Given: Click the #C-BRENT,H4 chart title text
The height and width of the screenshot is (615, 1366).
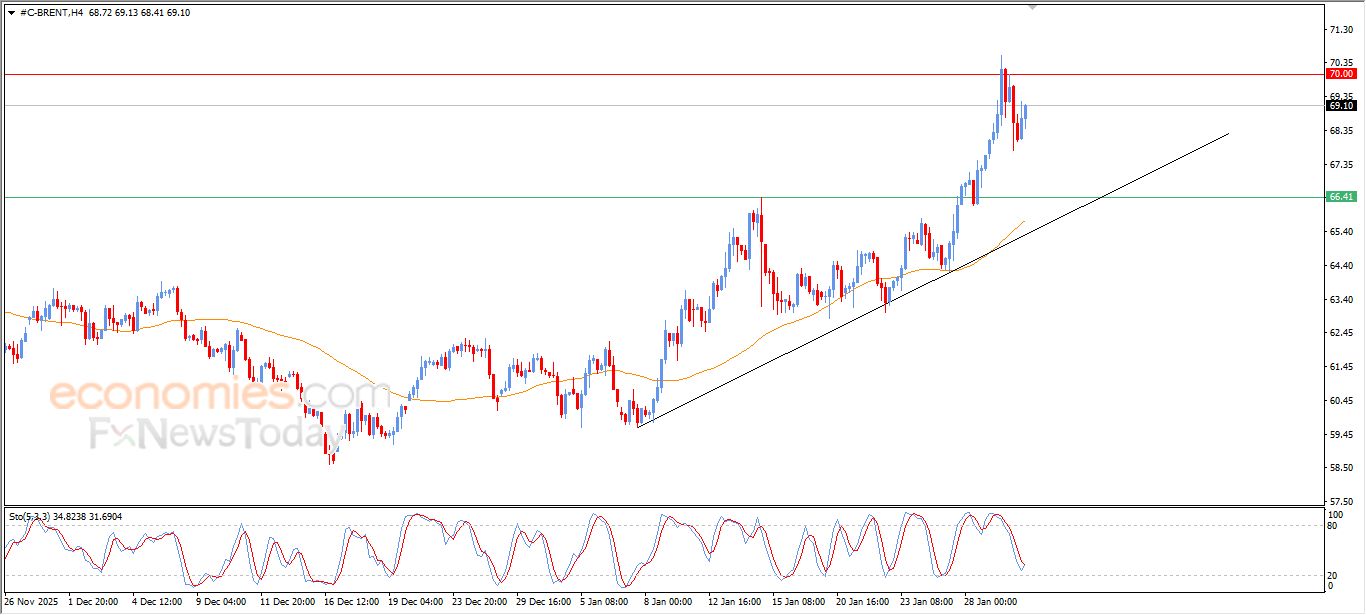Looking at the screenshot, I should click(51, 13).
